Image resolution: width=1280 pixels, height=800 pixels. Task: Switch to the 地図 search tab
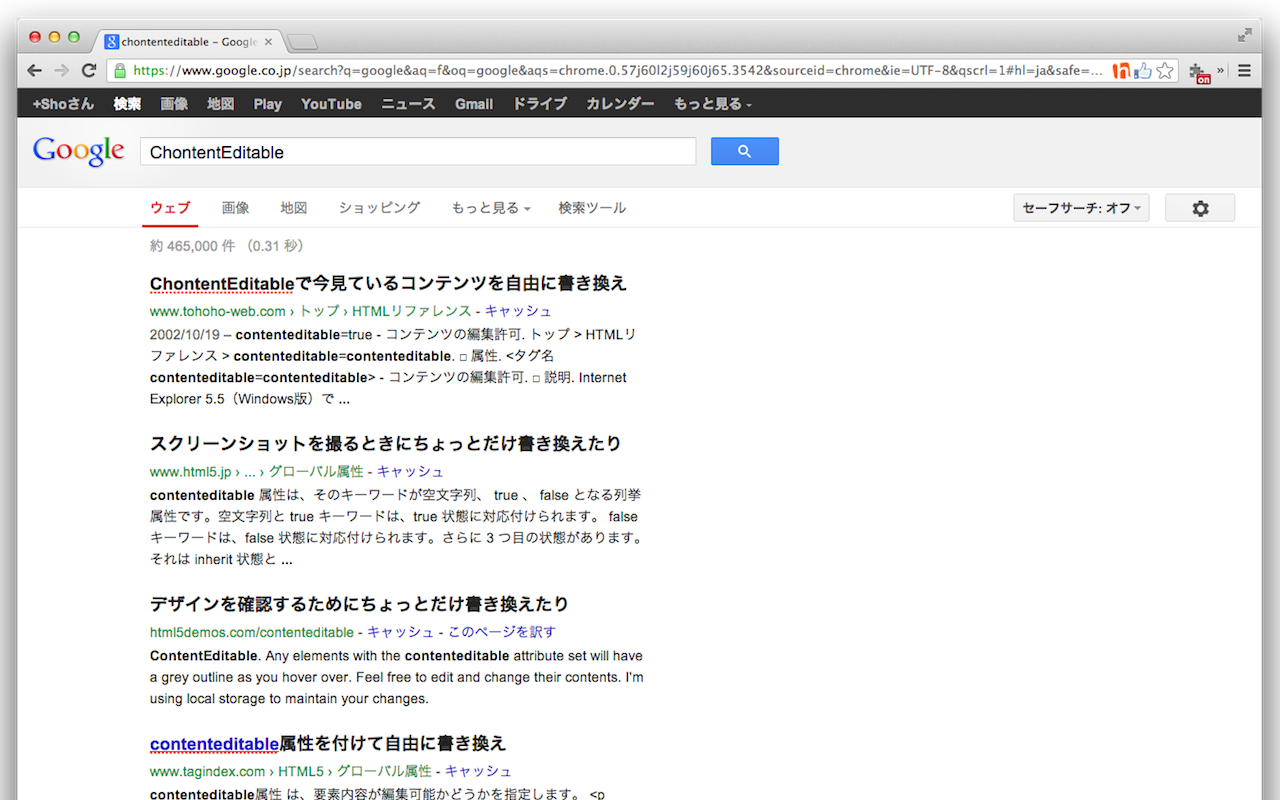(x=294, y=208)
